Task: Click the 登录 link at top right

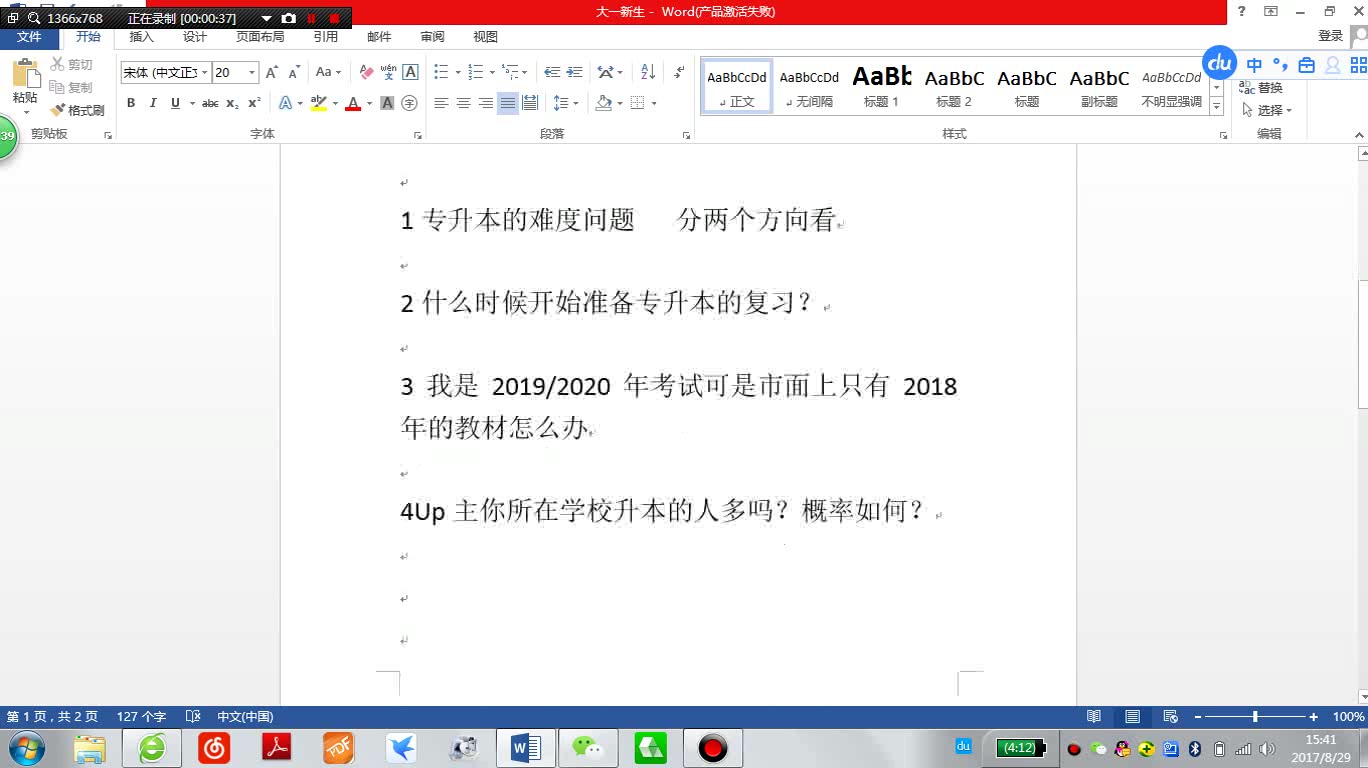Action: click(x=1332, y=33)
